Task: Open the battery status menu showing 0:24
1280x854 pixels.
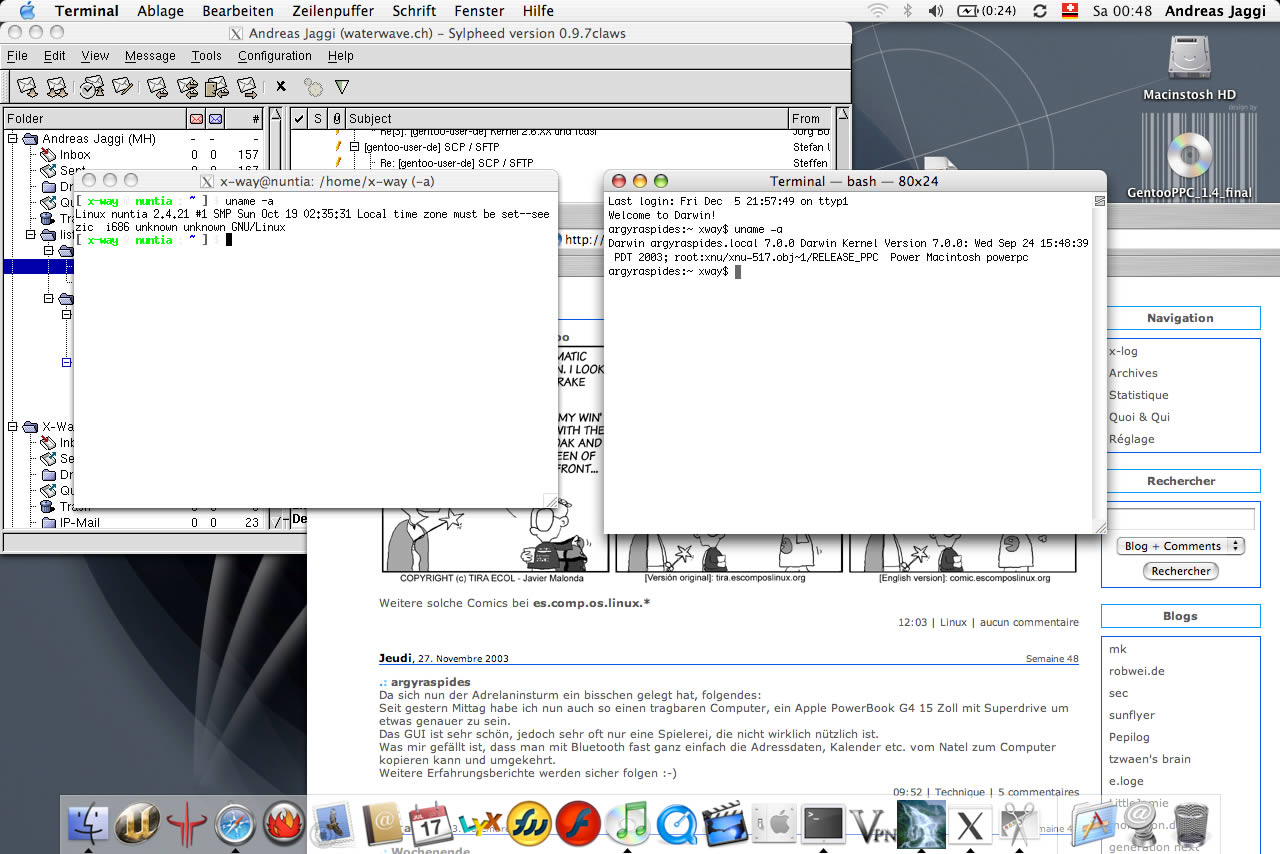Action: click(x=987, y=11)
